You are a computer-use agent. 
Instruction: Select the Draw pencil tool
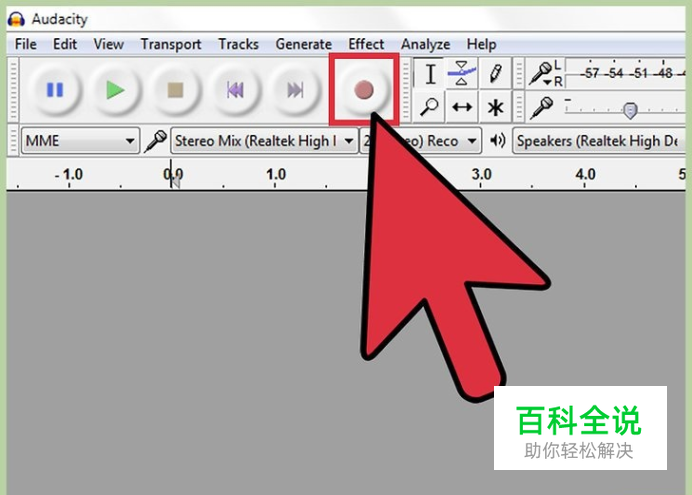coord(495,73)
